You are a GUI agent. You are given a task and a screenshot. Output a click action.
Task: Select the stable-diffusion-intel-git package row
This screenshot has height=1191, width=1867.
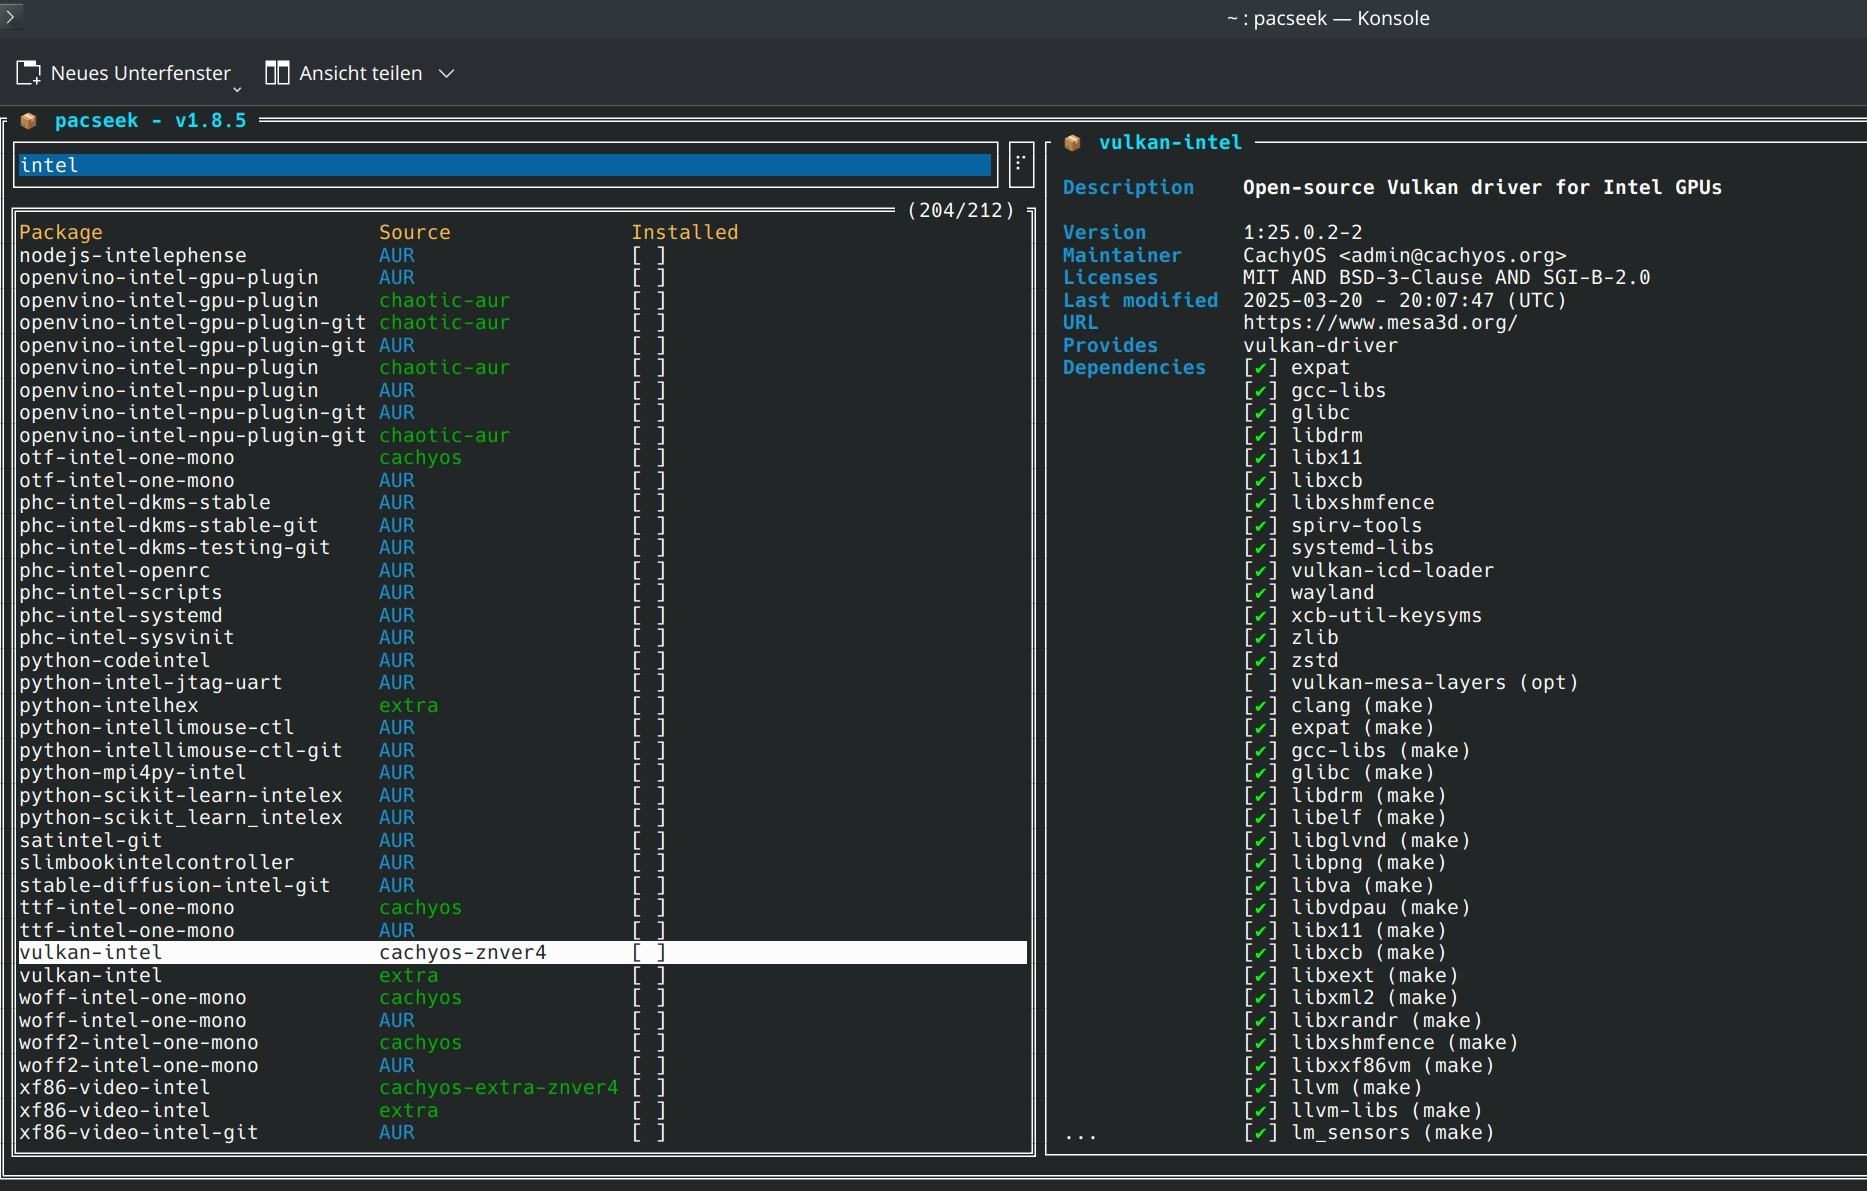pos(174,886)
